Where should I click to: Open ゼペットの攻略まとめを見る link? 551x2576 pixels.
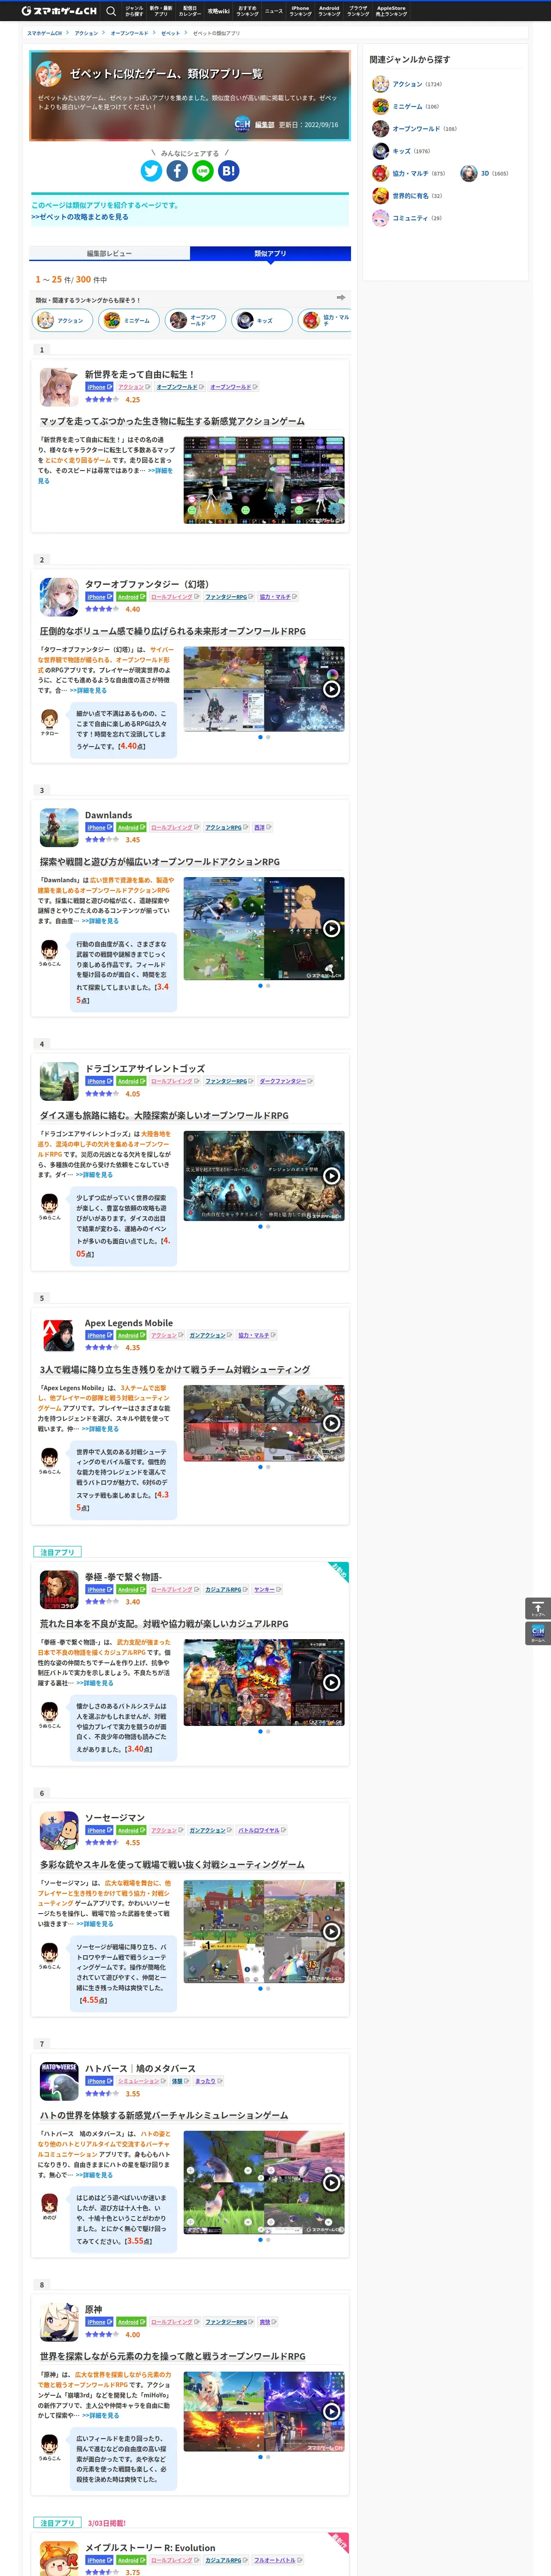(x=80, y=217)
